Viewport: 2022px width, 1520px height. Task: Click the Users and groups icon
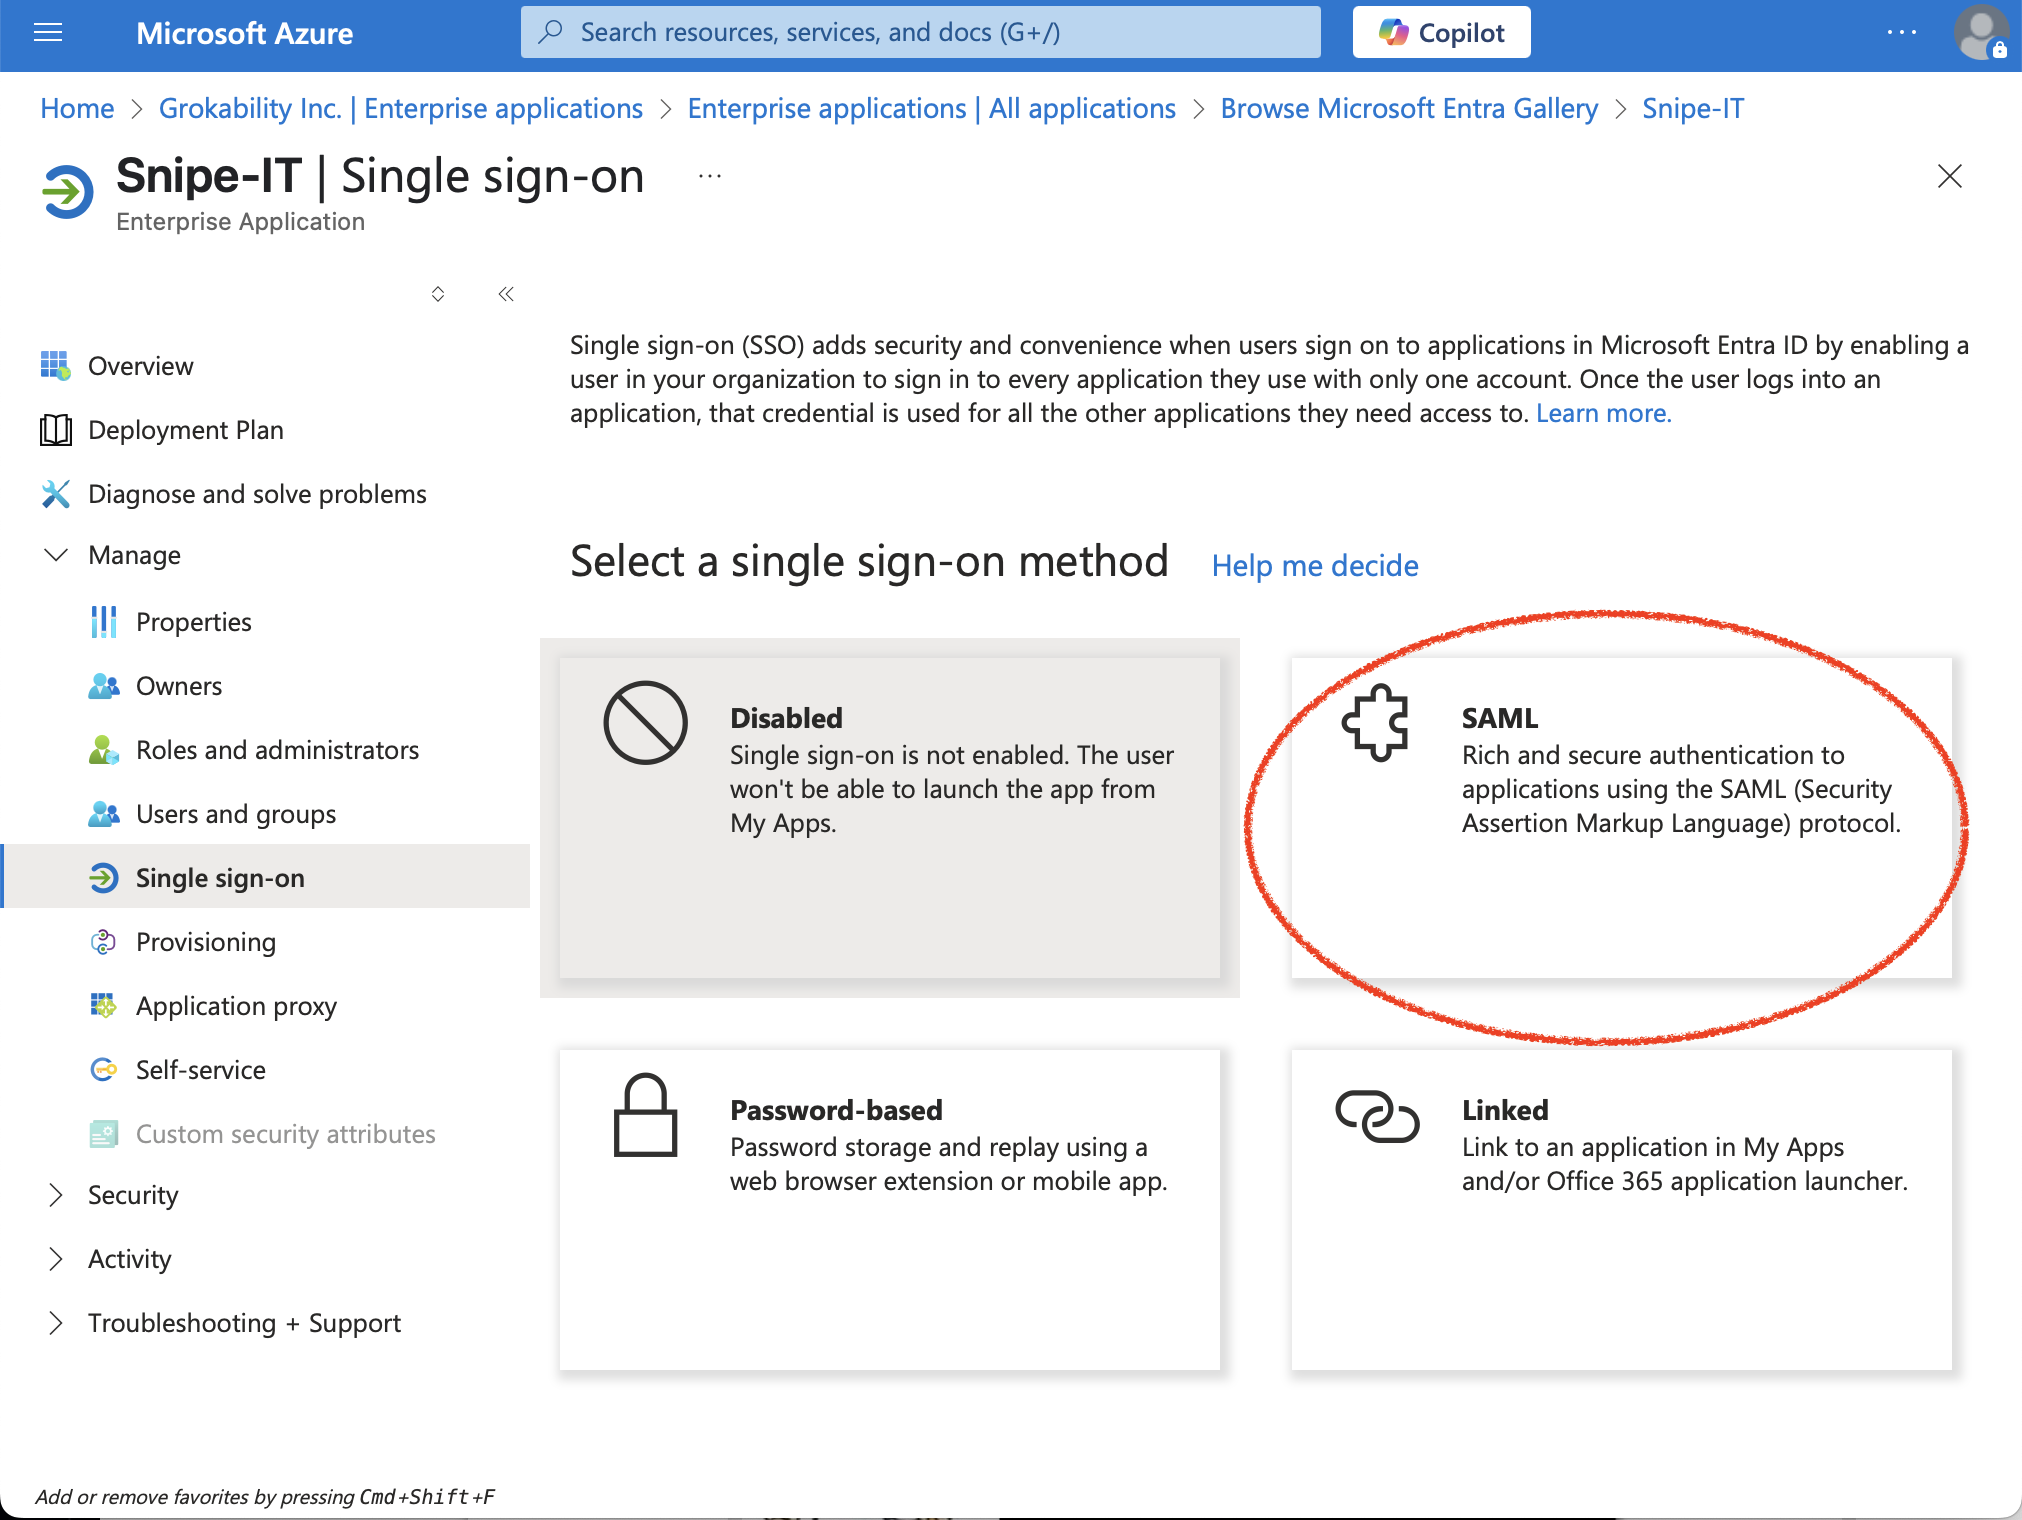pos(104,814)
